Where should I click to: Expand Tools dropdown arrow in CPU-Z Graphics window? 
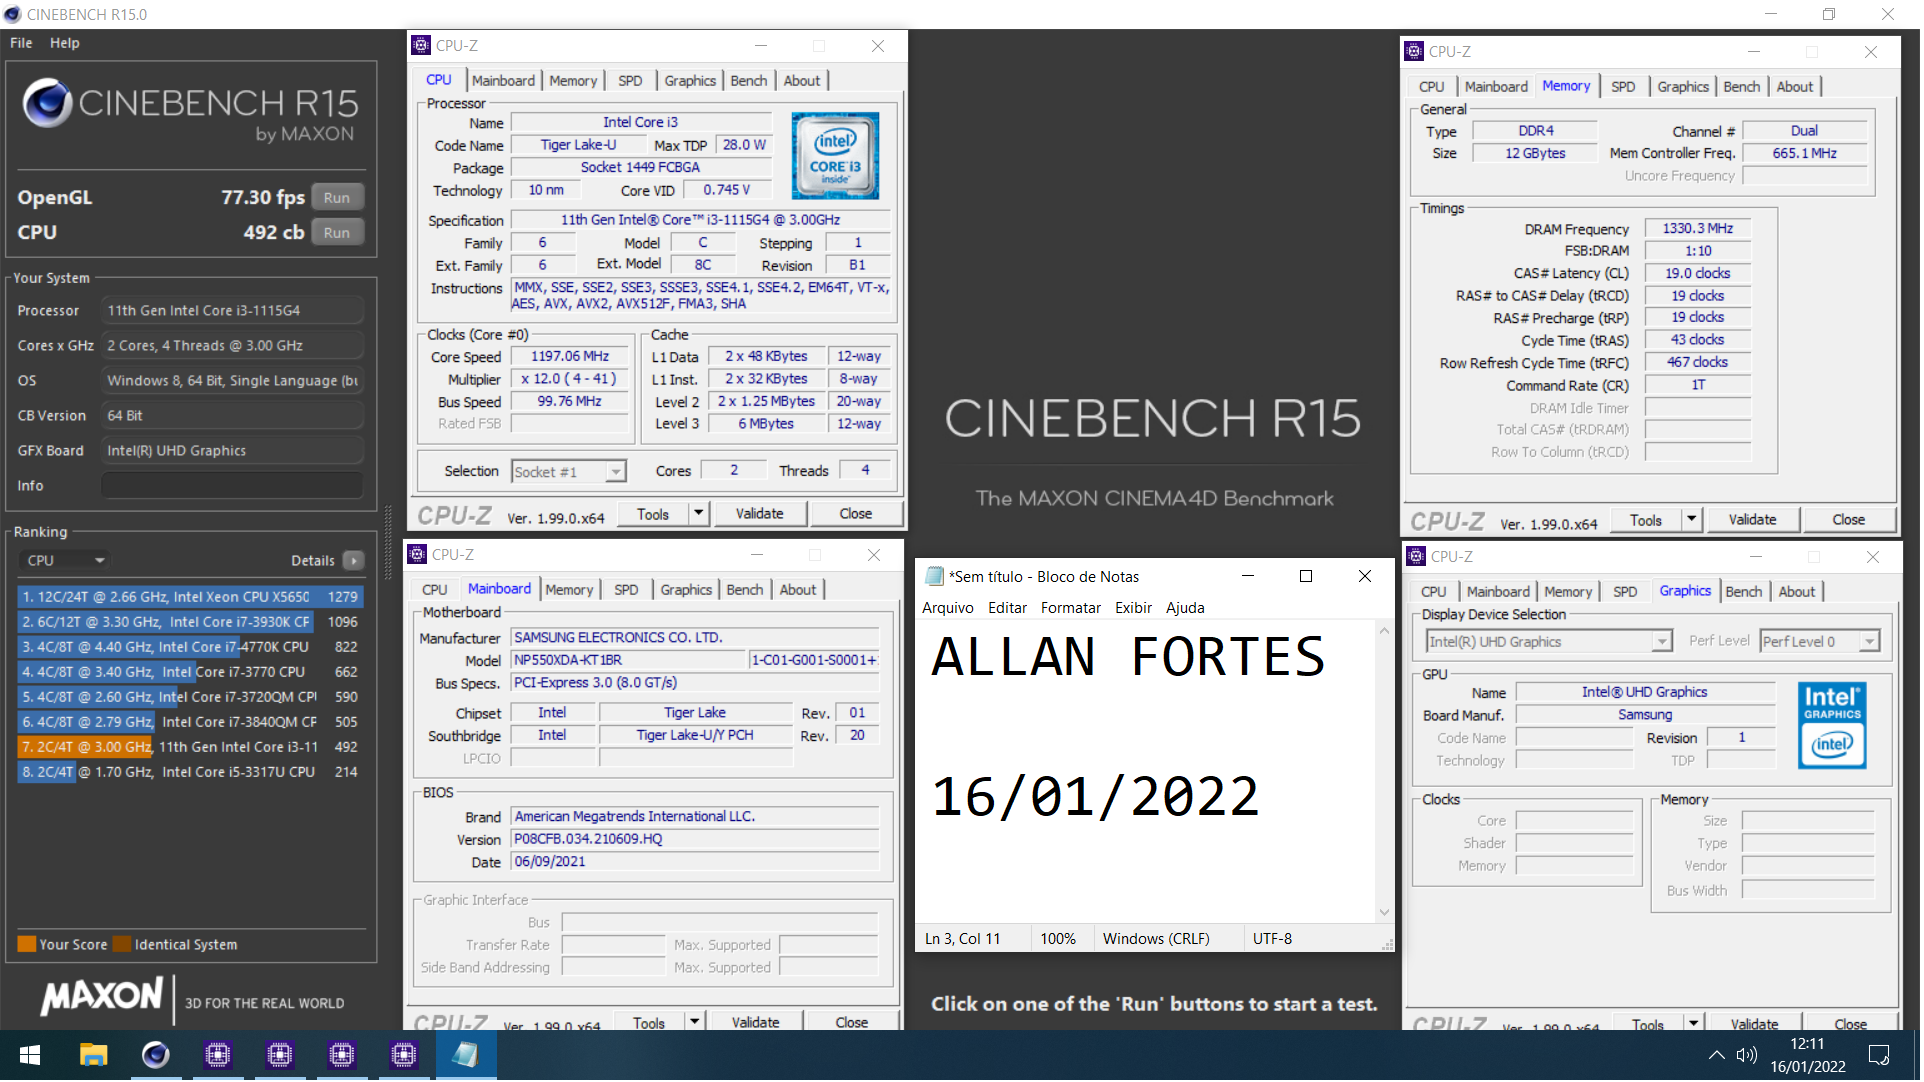point(1695,1024)
